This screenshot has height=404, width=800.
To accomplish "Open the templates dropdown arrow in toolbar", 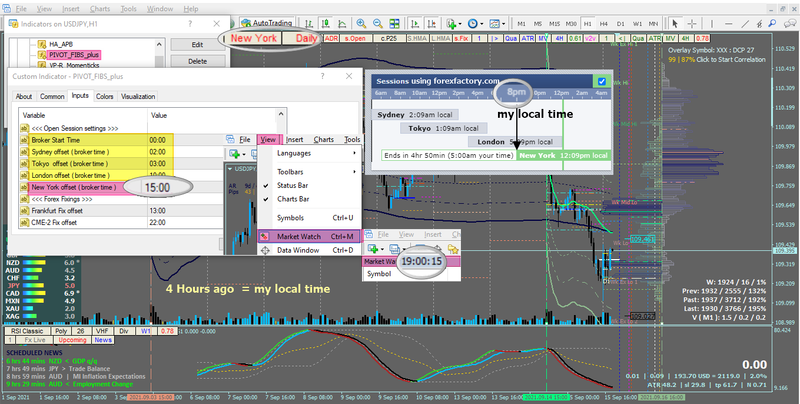I will pos(503,23).
